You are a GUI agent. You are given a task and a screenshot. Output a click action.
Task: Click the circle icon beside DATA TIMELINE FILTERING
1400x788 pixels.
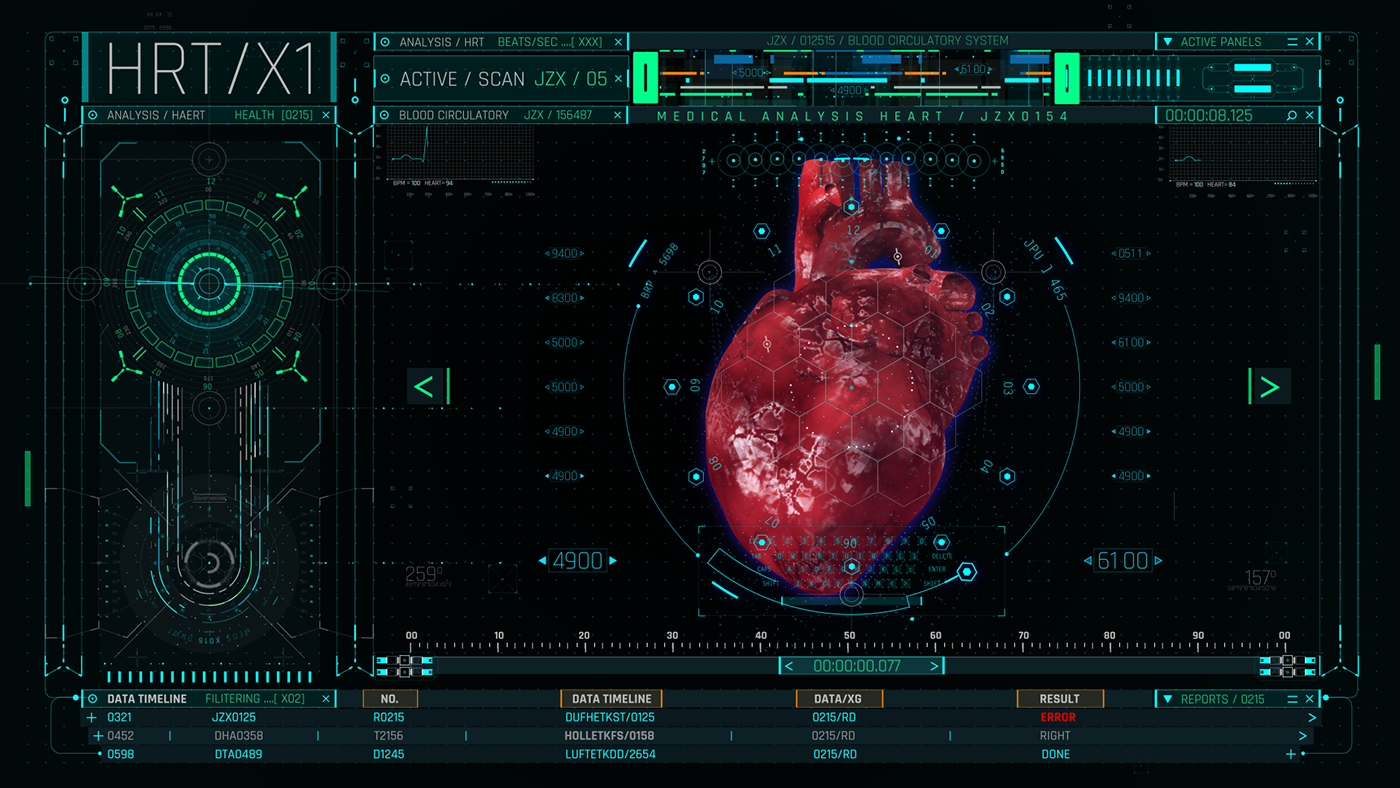coord(93,699)
